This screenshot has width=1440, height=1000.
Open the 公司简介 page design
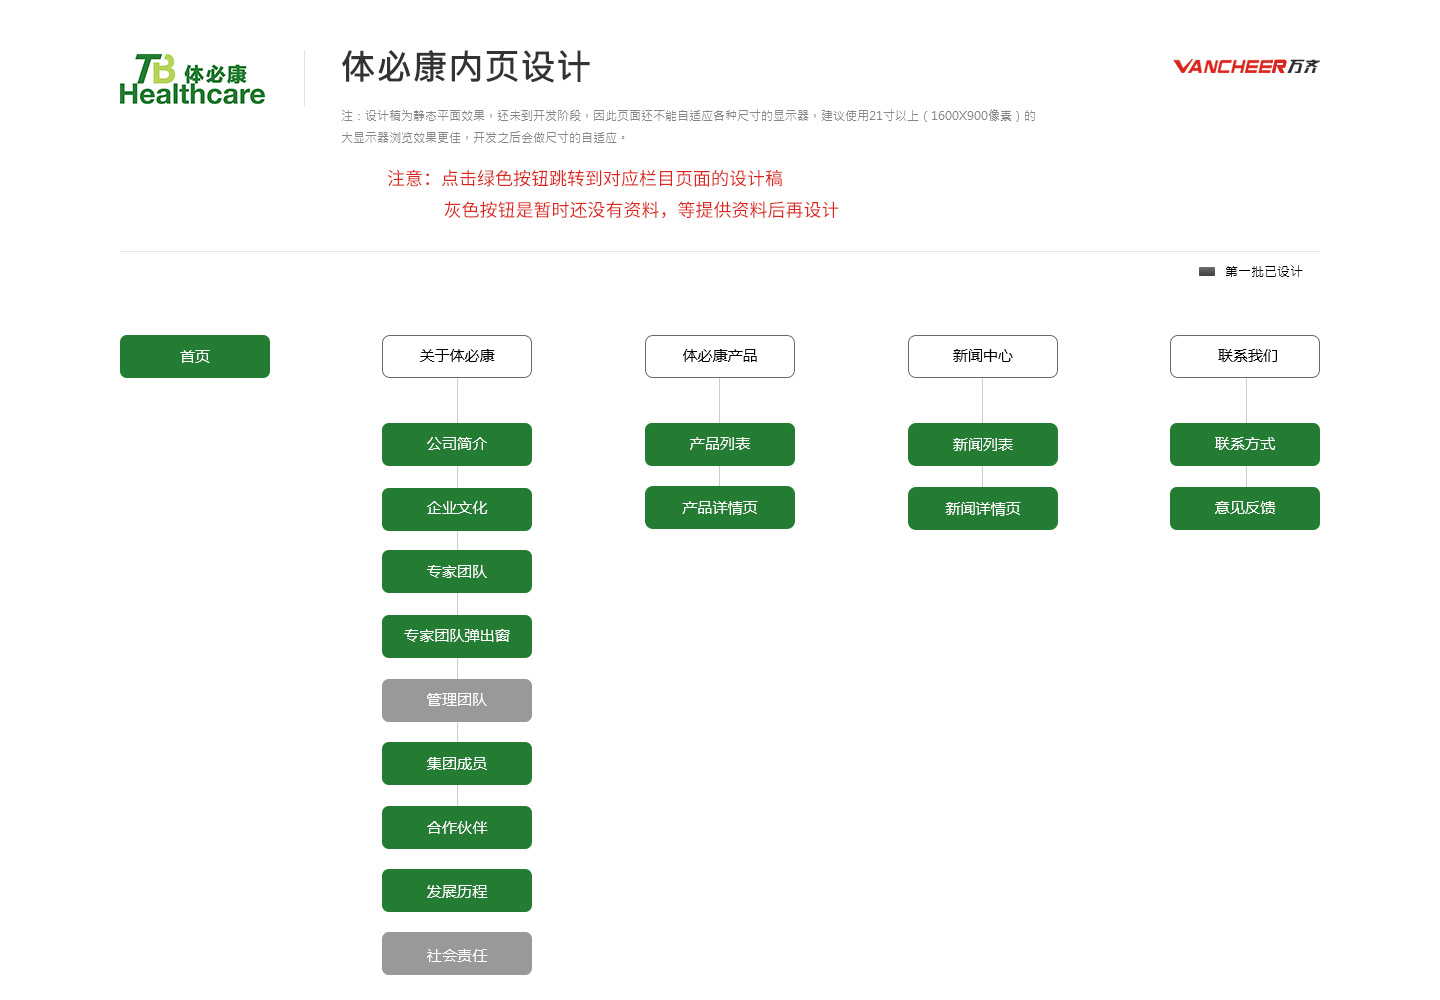pos(457,444)
